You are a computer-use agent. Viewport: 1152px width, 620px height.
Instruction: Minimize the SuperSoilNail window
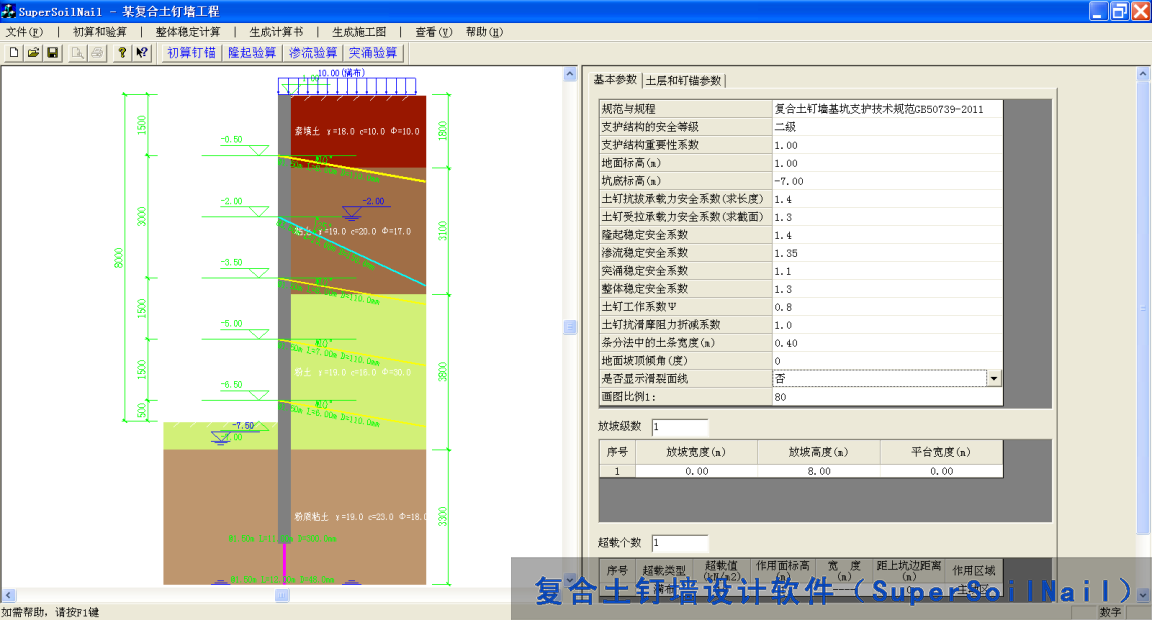point(1098,11)
